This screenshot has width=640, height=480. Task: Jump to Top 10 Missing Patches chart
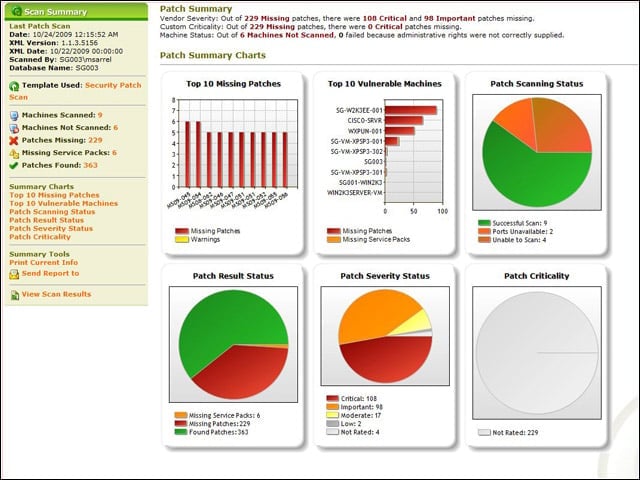click(54, 195)
